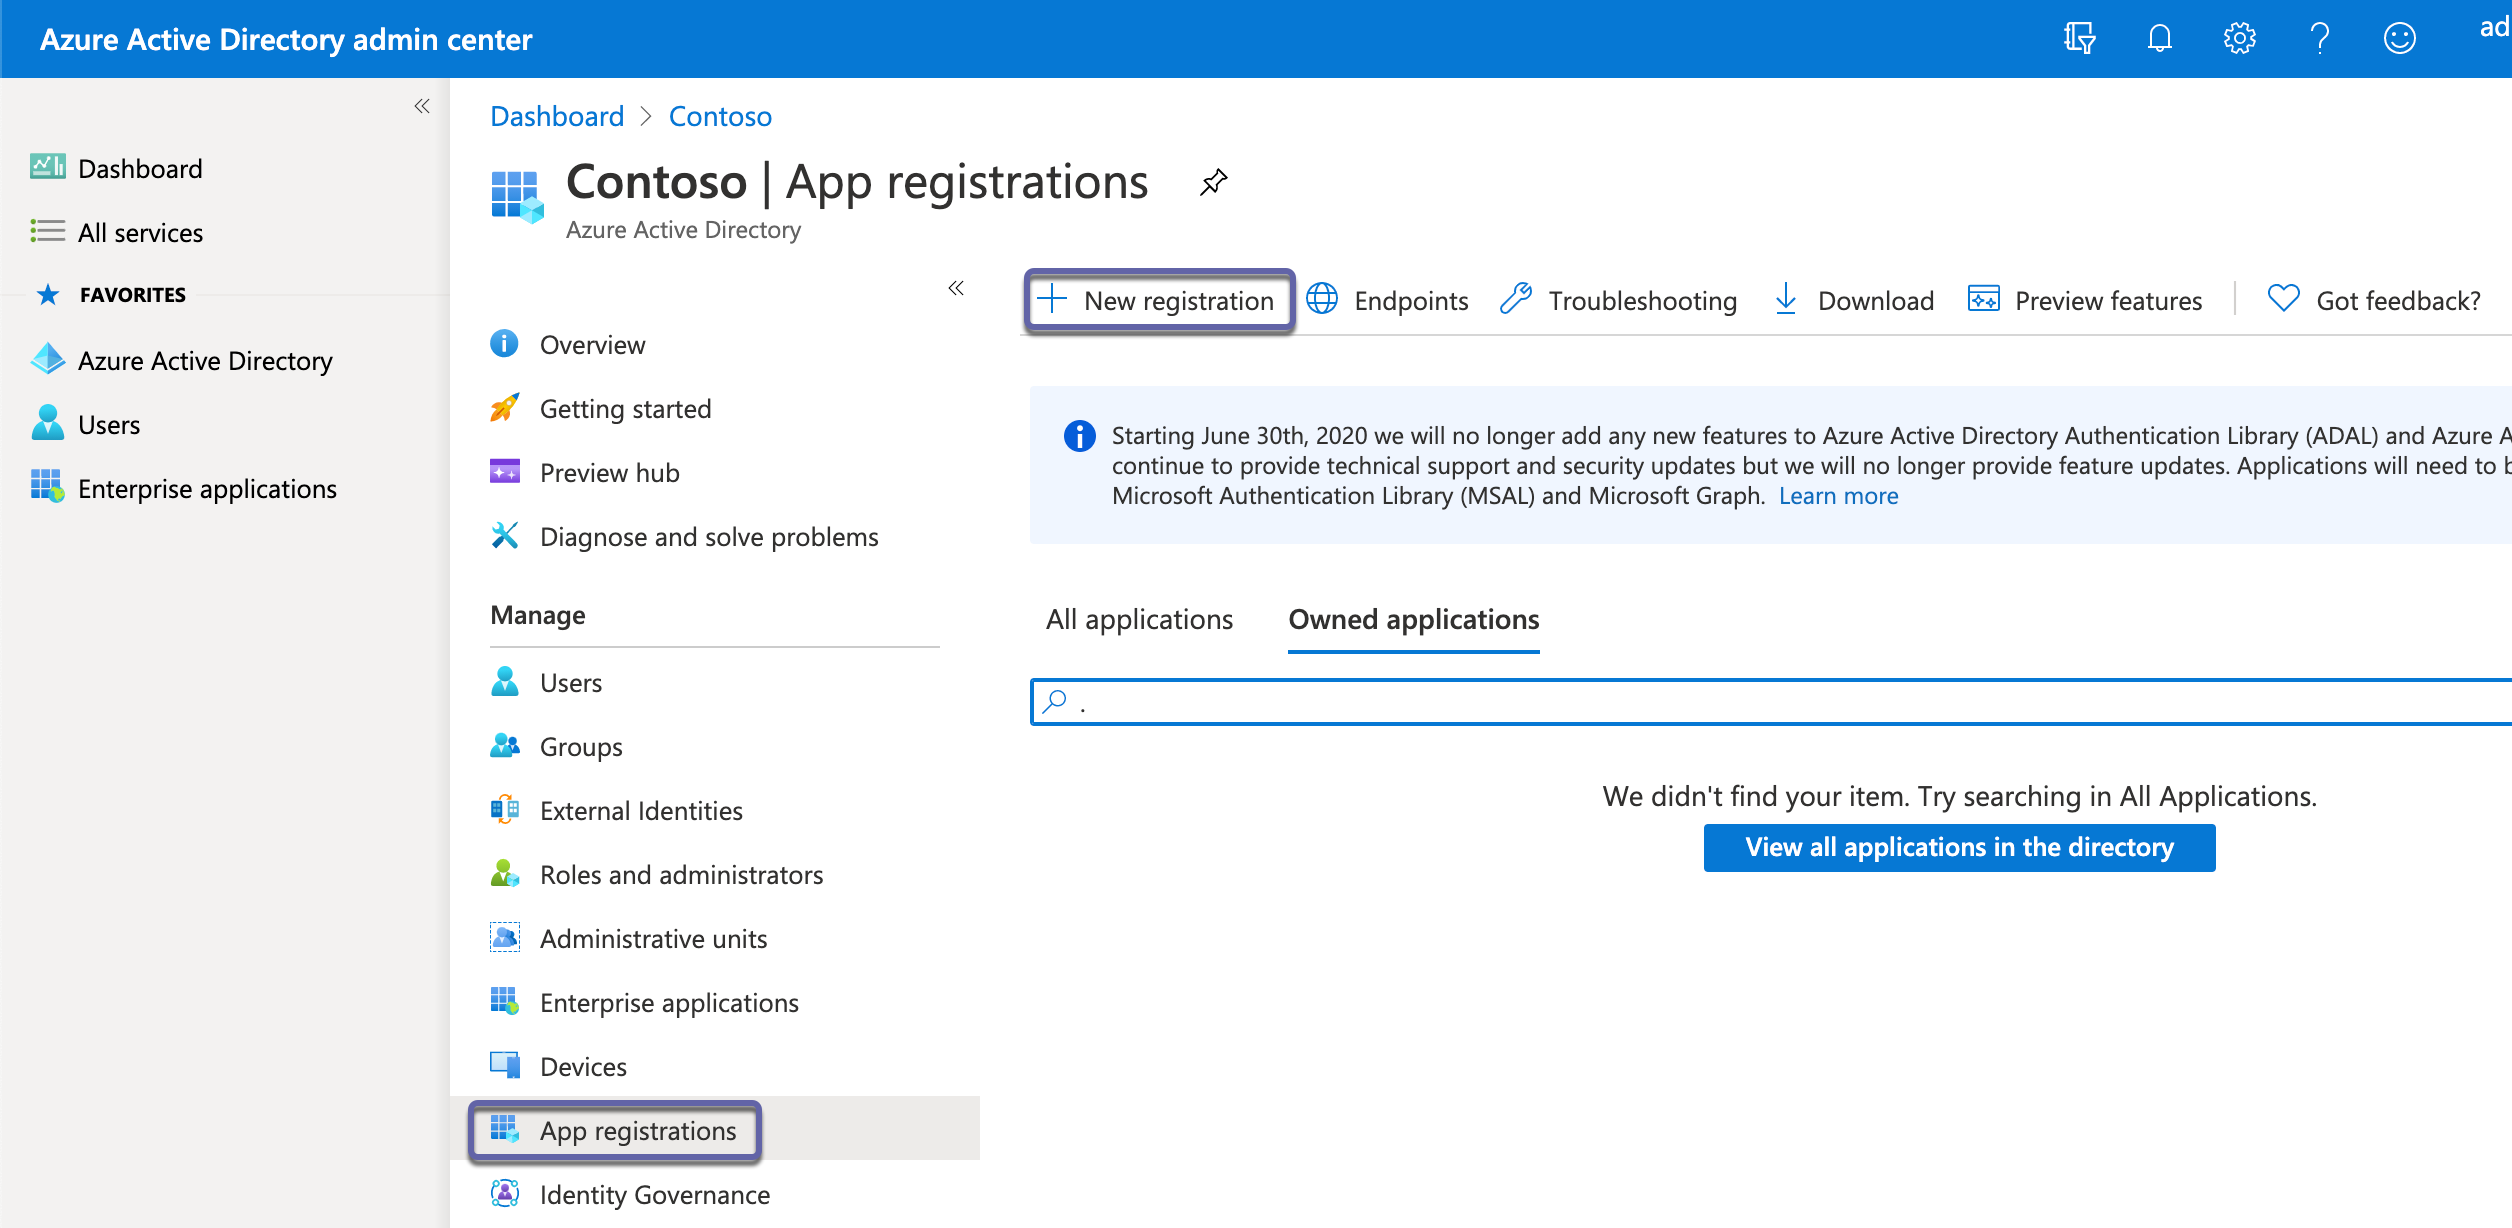Click the Identity Governance icon
This screenshot has width=2512, height=1228.
point(504,1194)
